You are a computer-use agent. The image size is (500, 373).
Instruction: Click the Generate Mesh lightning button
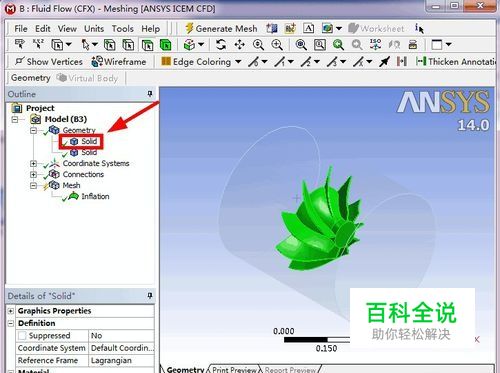click(x=221, y=29)
